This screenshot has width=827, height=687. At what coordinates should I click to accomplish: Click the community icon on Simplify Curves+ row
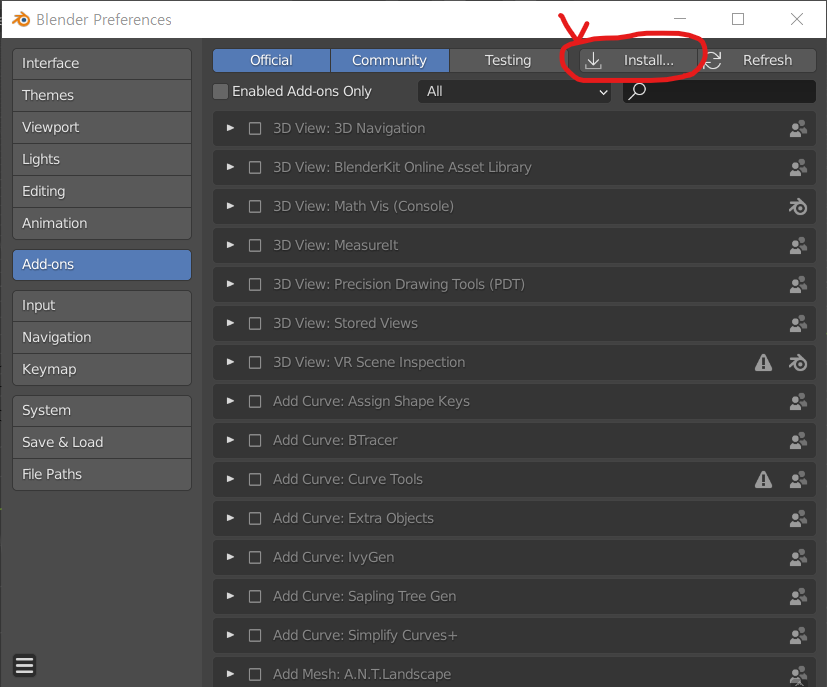[798, 636]
